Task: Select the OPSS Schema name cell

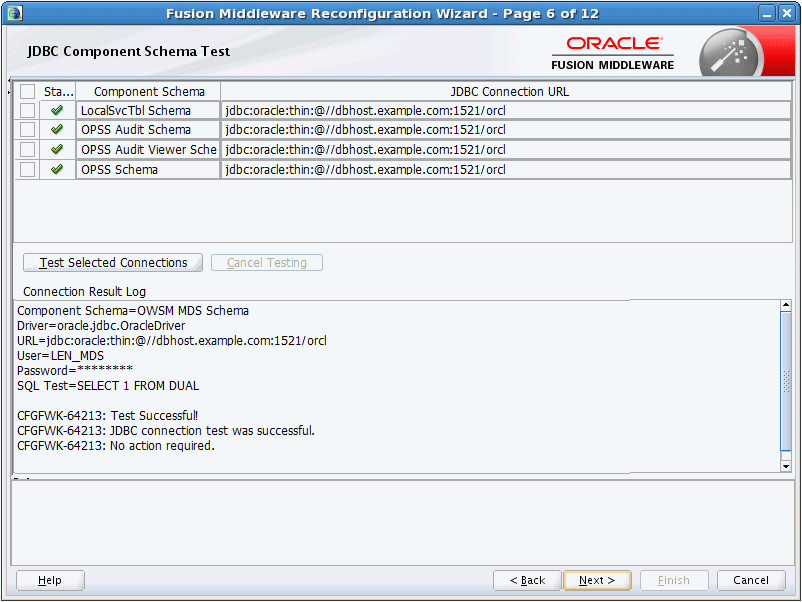Action: coord(148,169)
